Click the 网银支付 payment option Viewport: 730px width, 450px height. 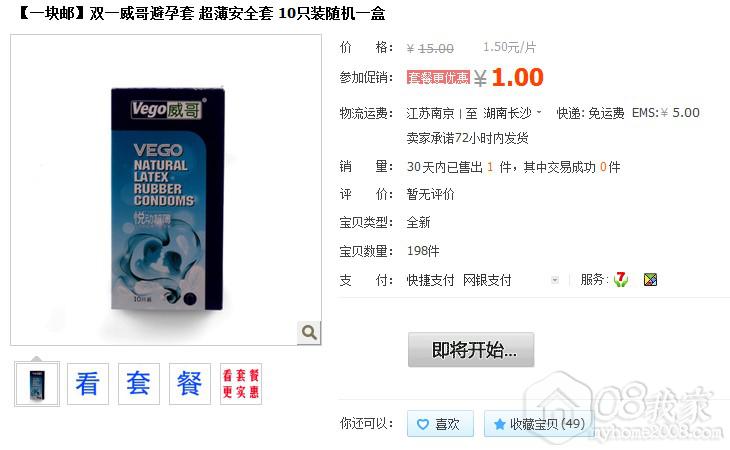[x=487, y=280]
